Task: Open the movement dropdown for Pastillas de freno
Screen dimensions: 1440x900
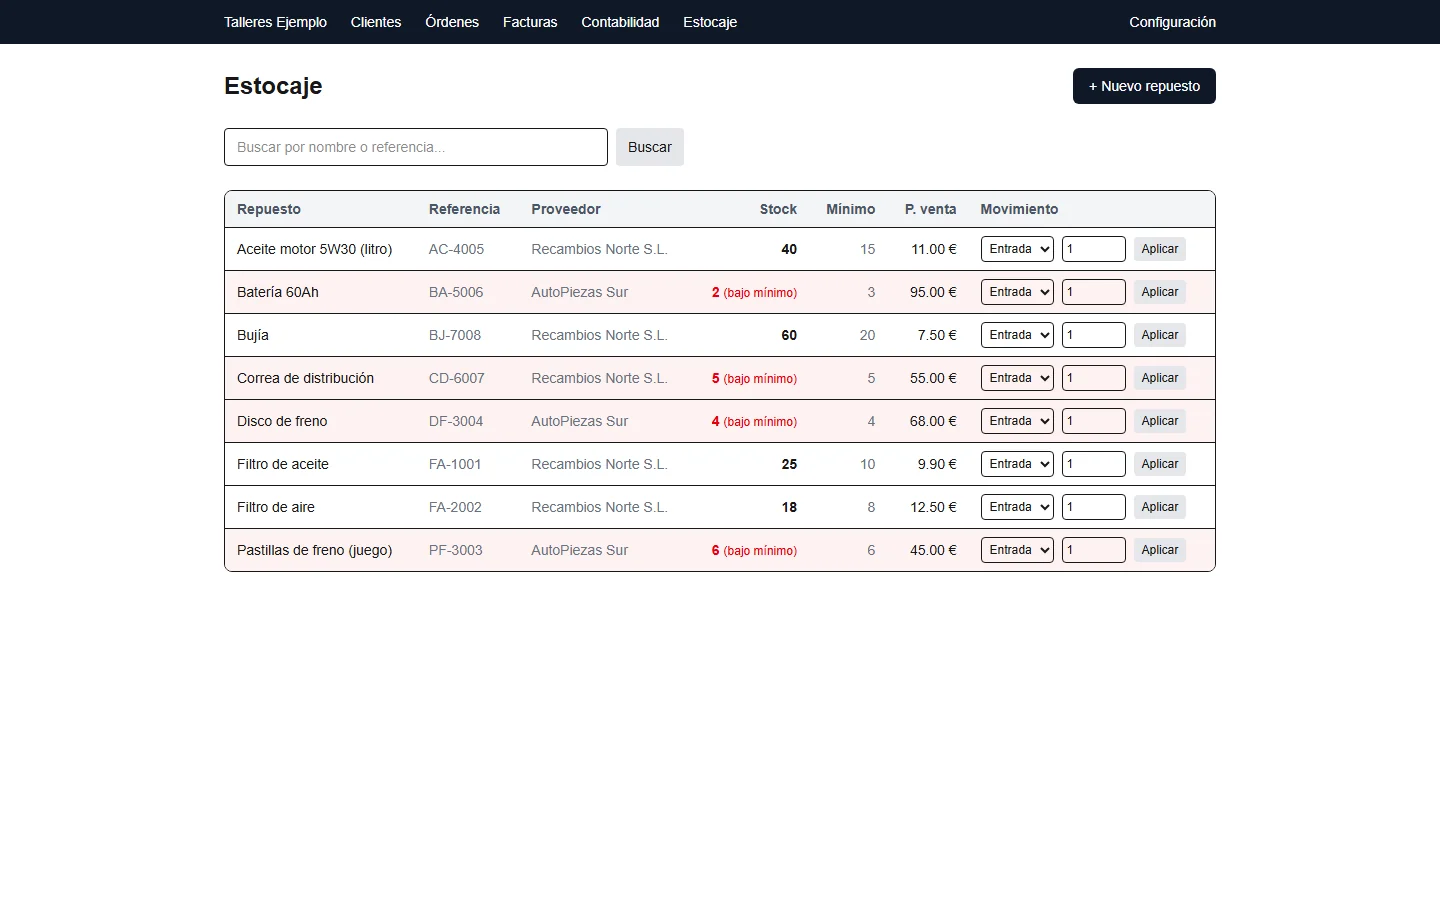Action: [x=1017, y=550]
